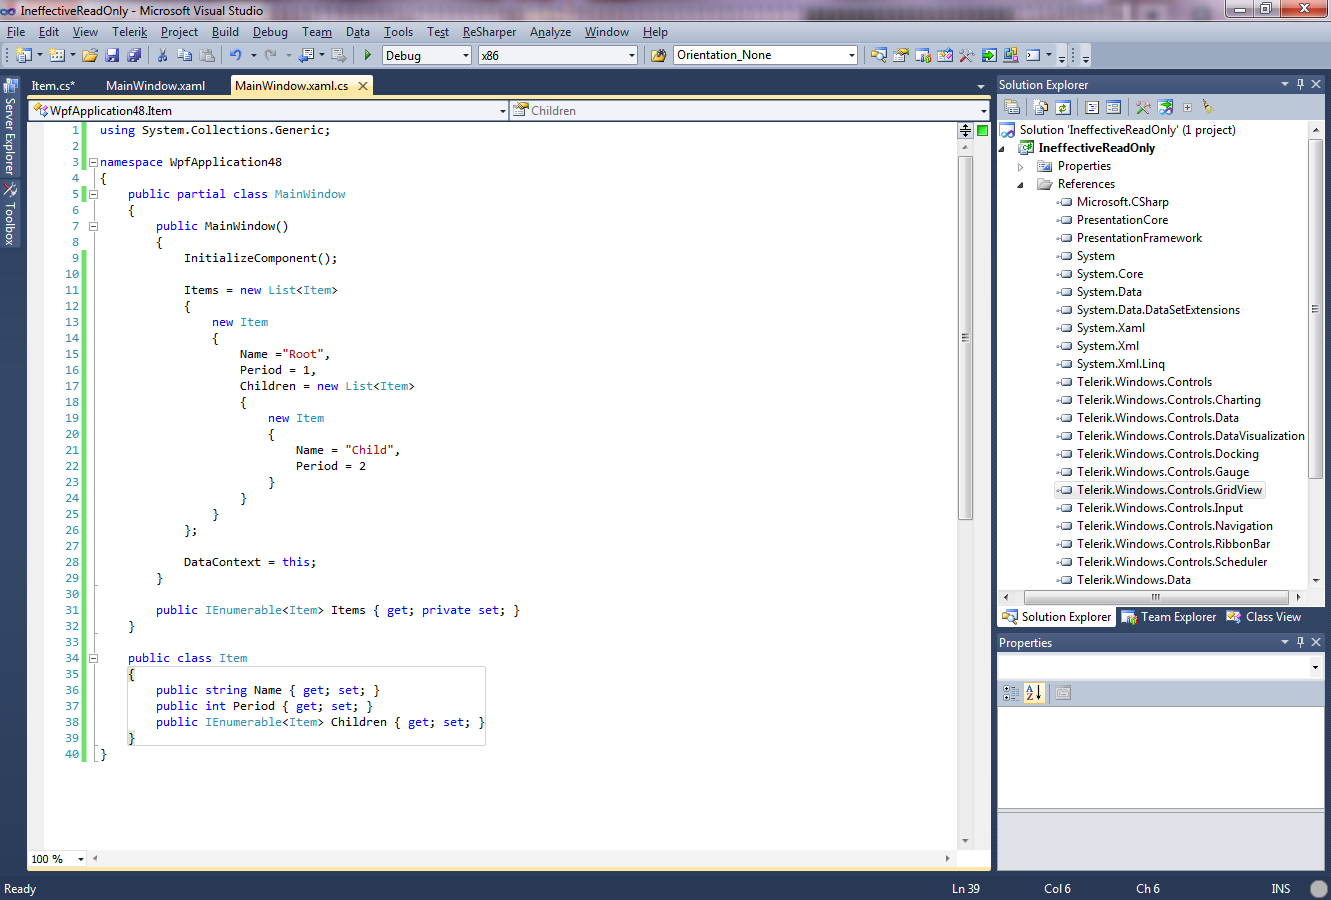Screen dimensions: 1331x900
Task: Open the Toolbox side panel
Action: tap(10, 215)
